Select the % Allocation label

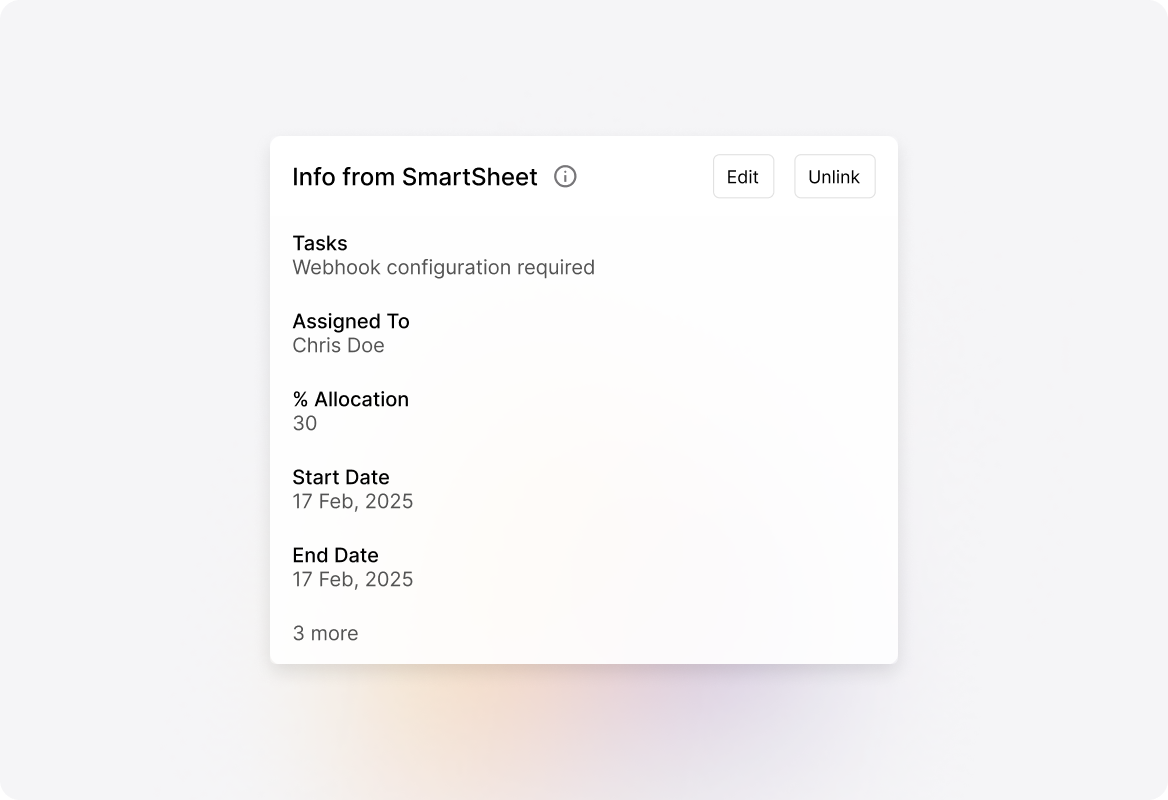point(350,399)
